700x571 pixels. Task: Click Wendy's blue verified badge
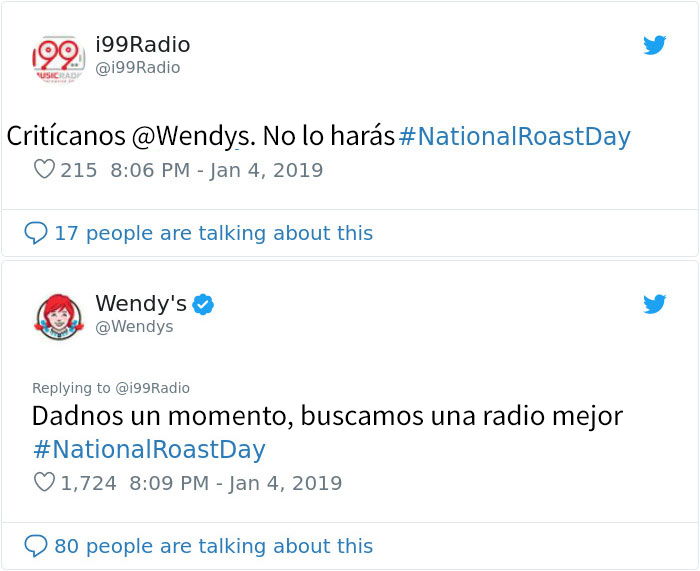203,304
